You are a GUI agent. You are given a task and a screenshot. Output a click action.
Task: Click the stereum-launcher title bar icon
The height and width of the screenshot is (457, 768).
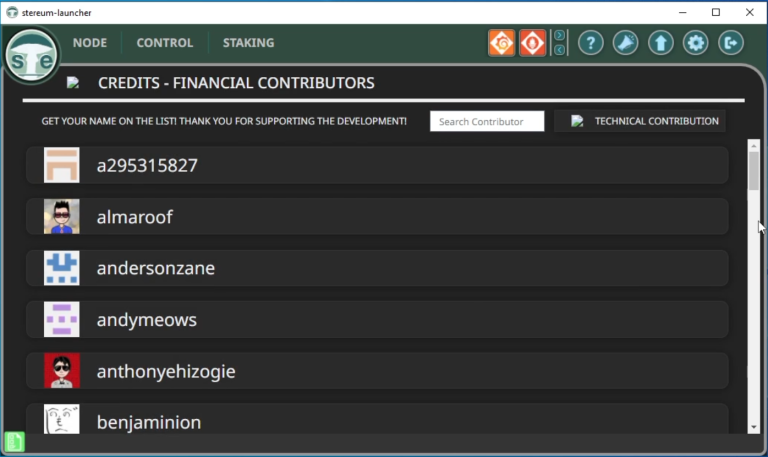(12, 12)
